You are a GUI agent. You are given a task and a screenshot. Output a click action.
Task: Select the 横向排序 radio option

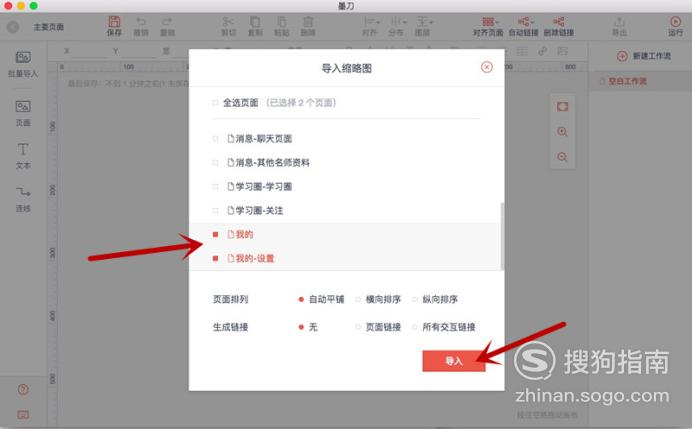coord(358,299)
